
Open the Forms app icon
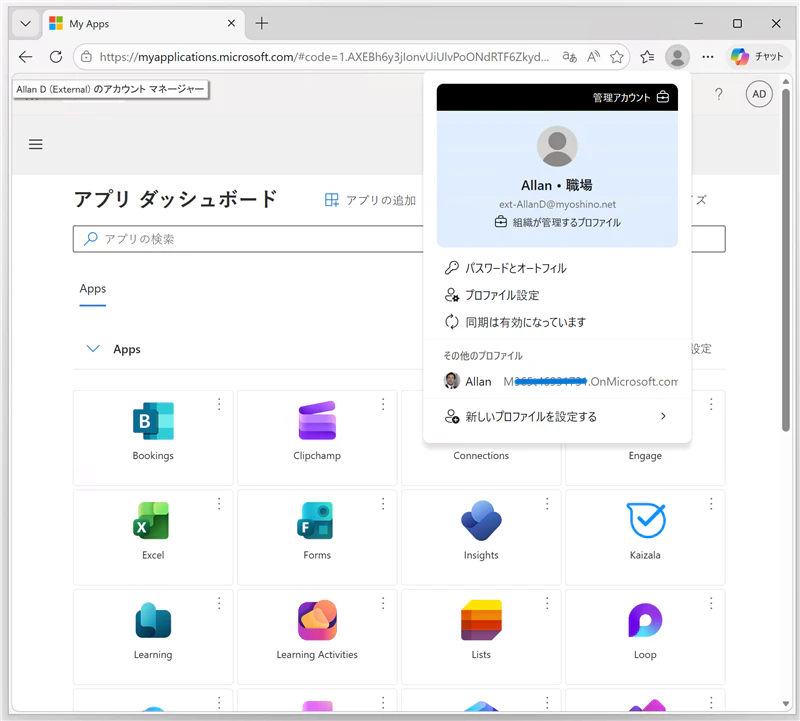click(315, 520)
